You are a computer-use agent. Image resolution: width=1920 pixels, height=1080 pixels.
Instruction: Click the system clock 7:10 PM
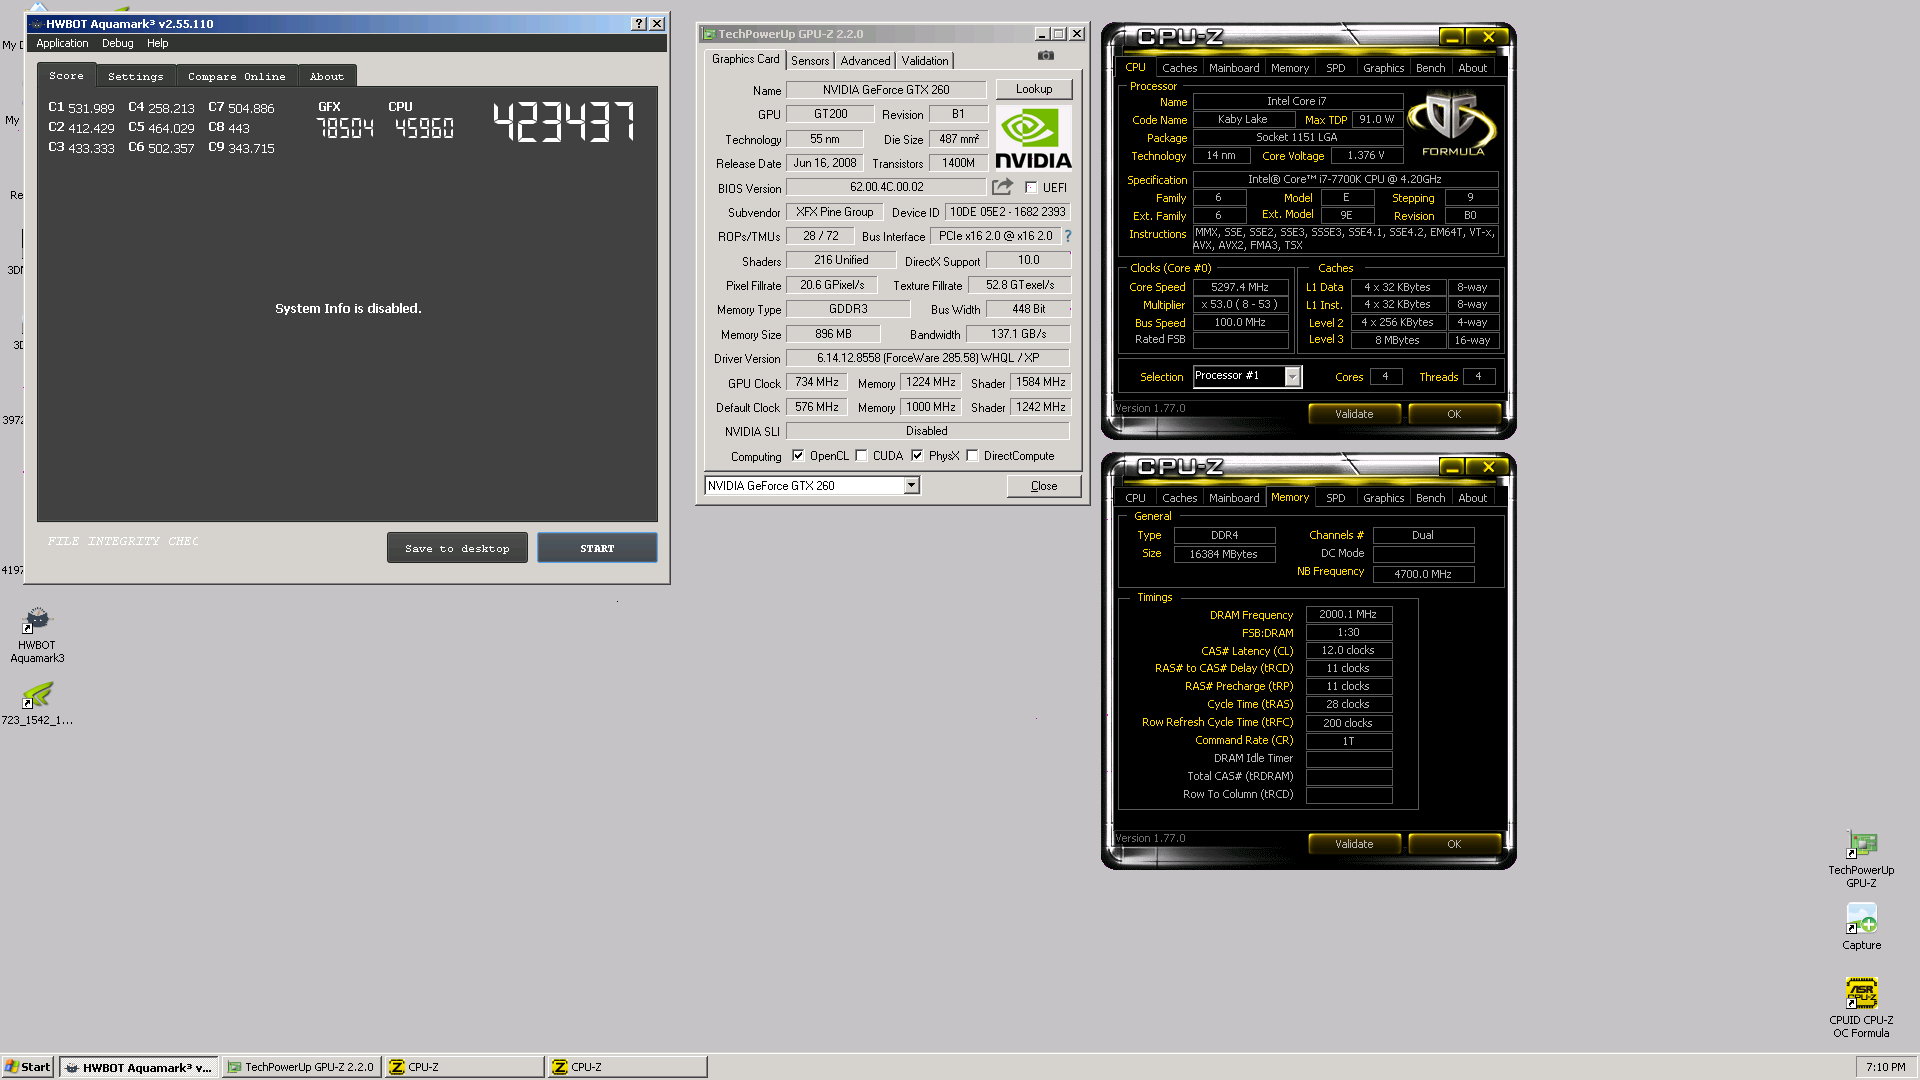point(1885,1067)
